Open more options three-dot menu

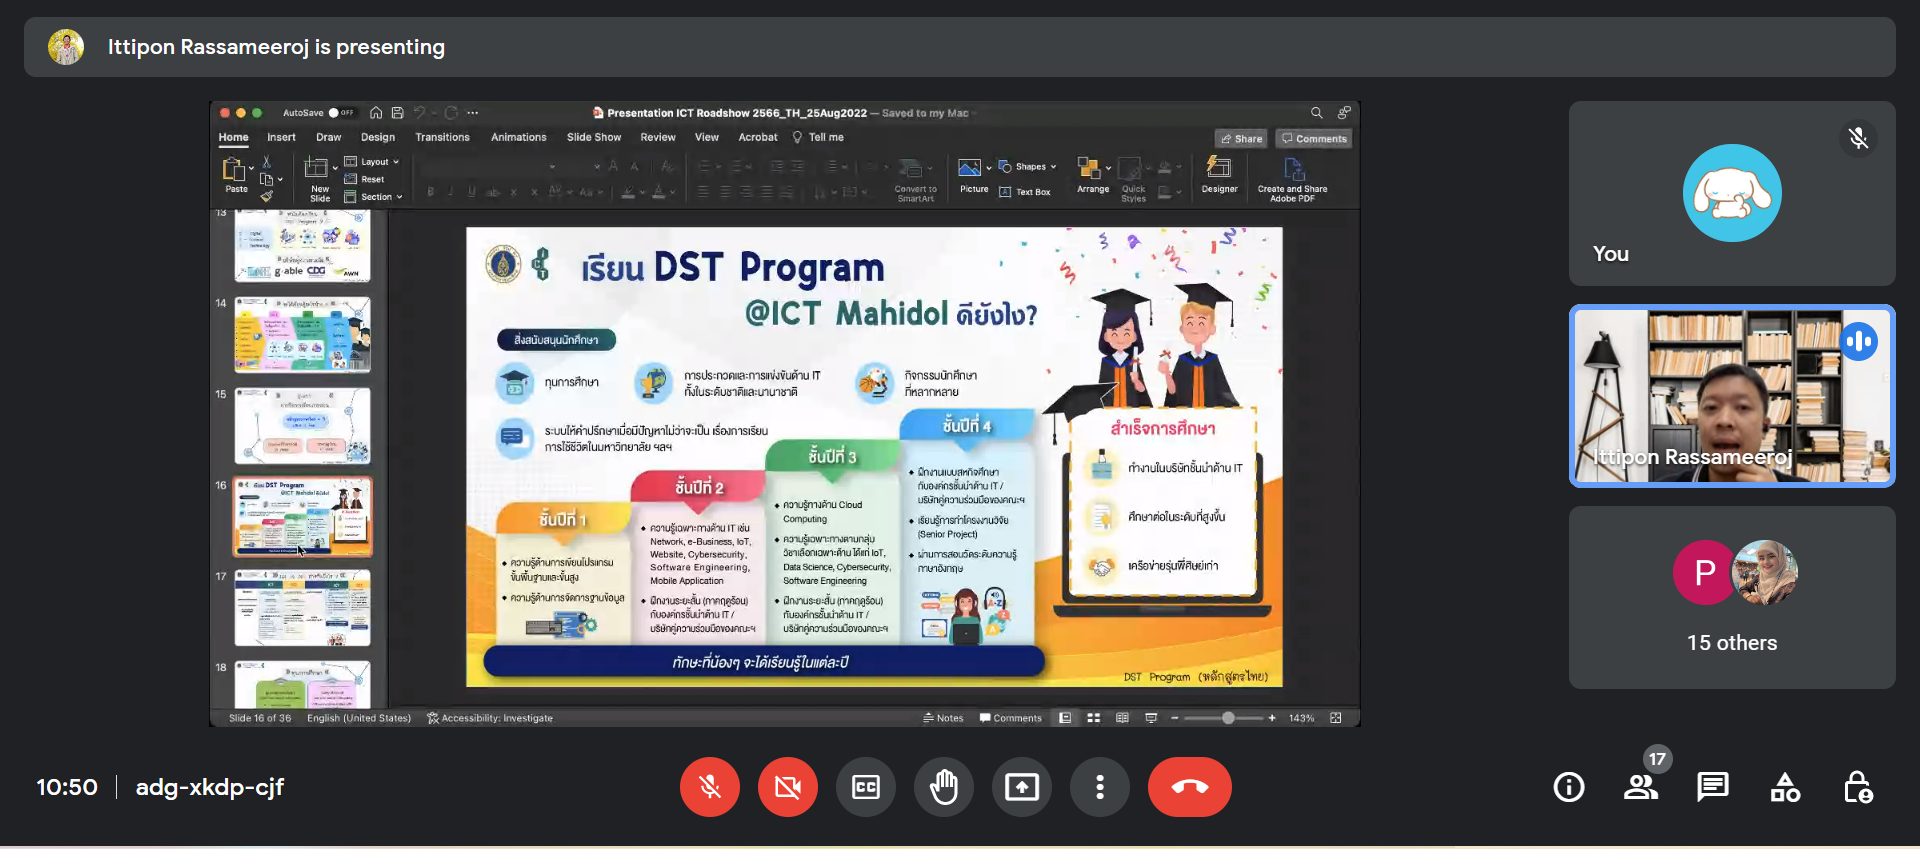click(x=1100, y=787)
